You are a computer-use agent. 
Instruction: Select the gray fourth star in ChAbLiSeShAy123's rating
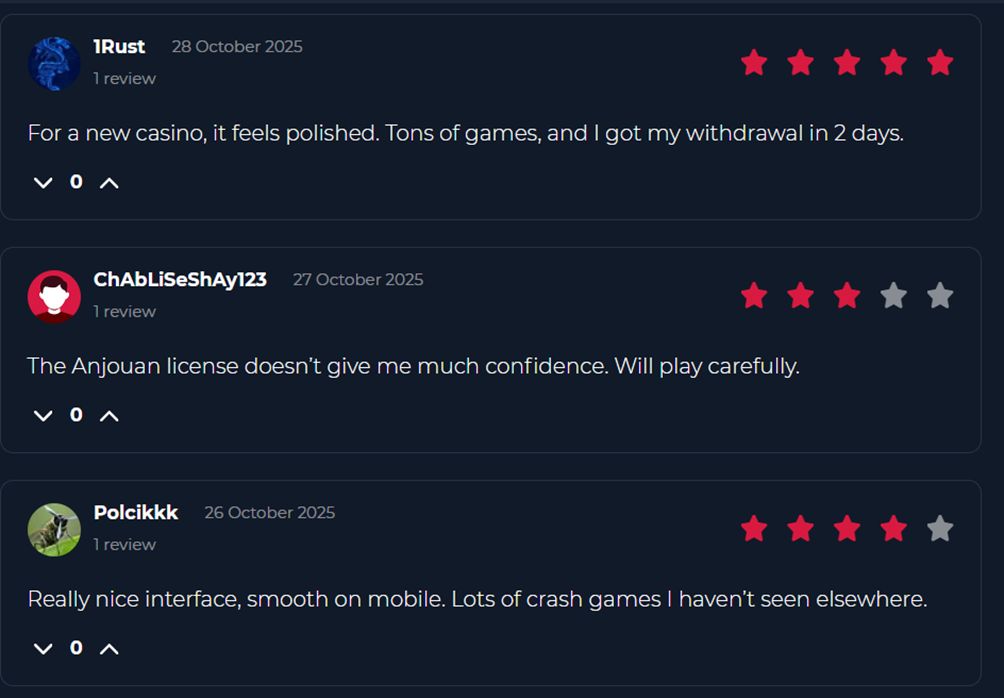pos(894,295)
